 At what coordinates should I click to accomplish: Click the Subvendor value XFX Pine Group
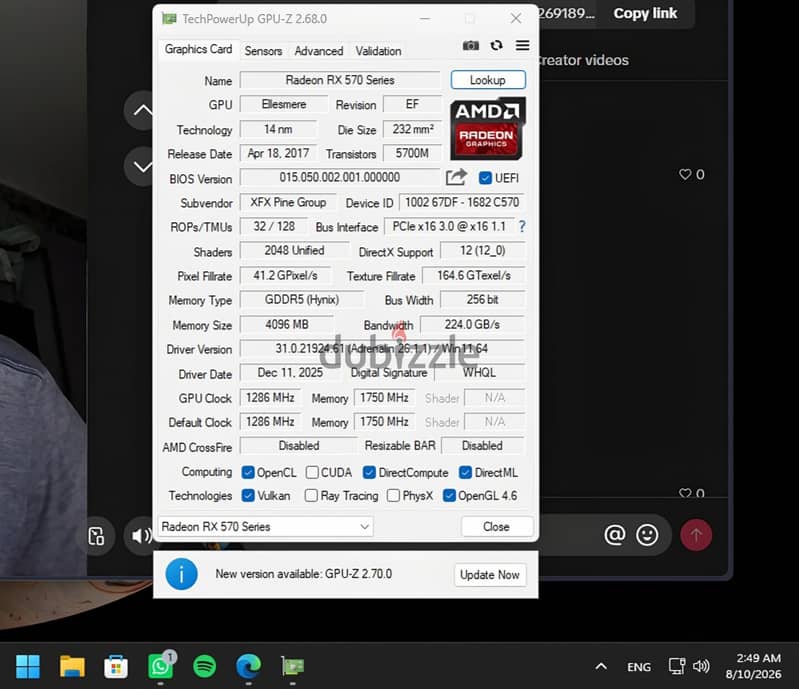click(x=288, y=202)
